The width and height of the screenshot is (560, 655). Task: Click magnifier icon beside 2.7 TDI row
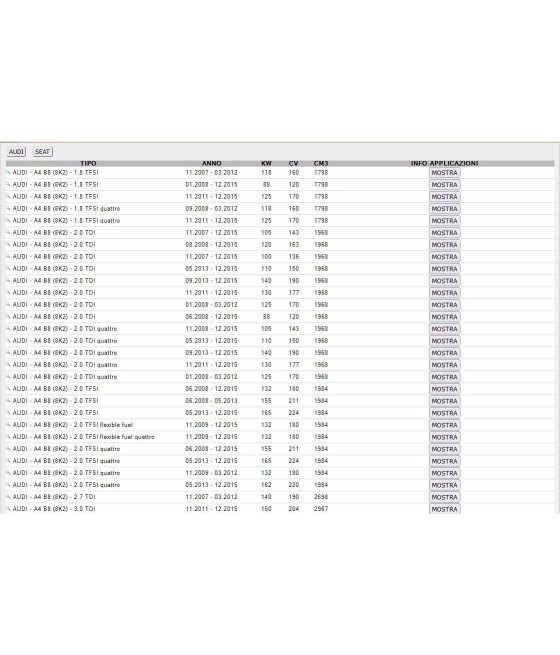[x=8, y=497]
